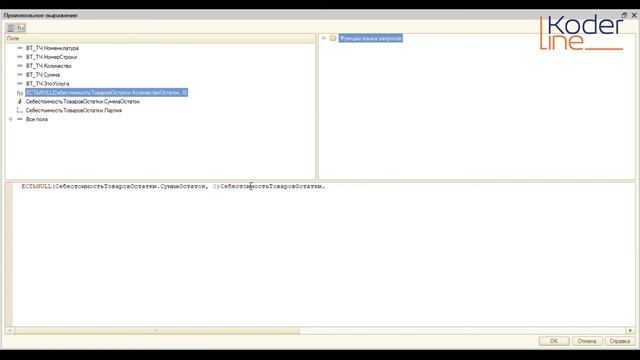This screenshot has width=640, height=360.
Task: Click the Отмена cancel button
Action: 587,341
